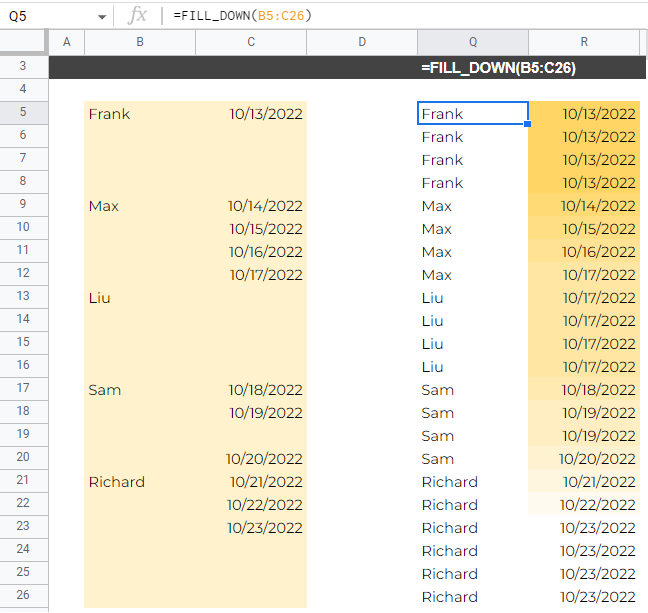Select cell C18 with 10/19/2022
This screenshot has height=613, width=648.
251,412
